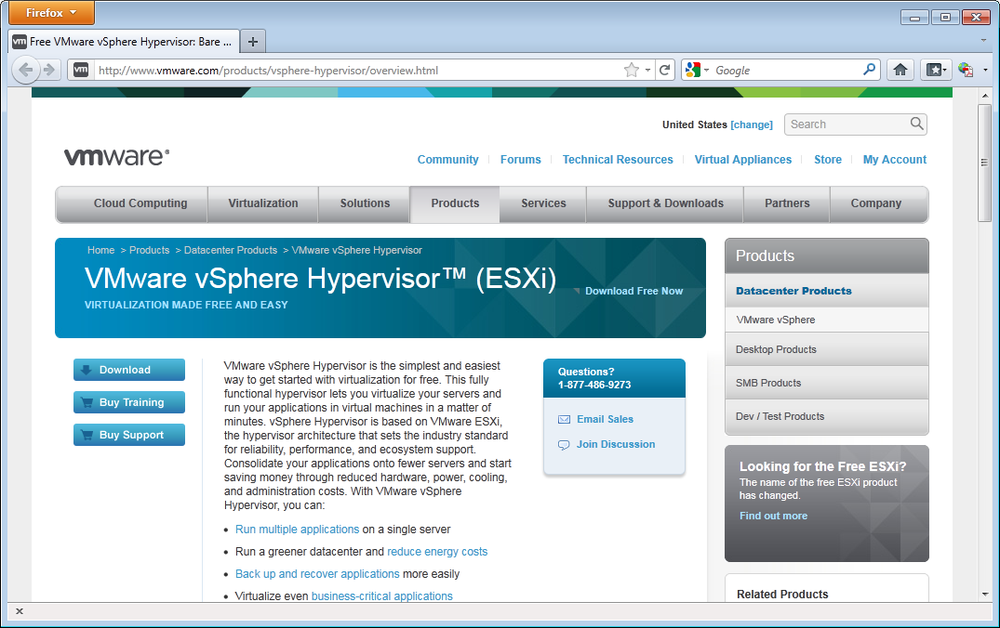1000x628 pixels.
Task: Click the Email Sales envelope icon
Action: pyautogui.click(x=565, y=419)
